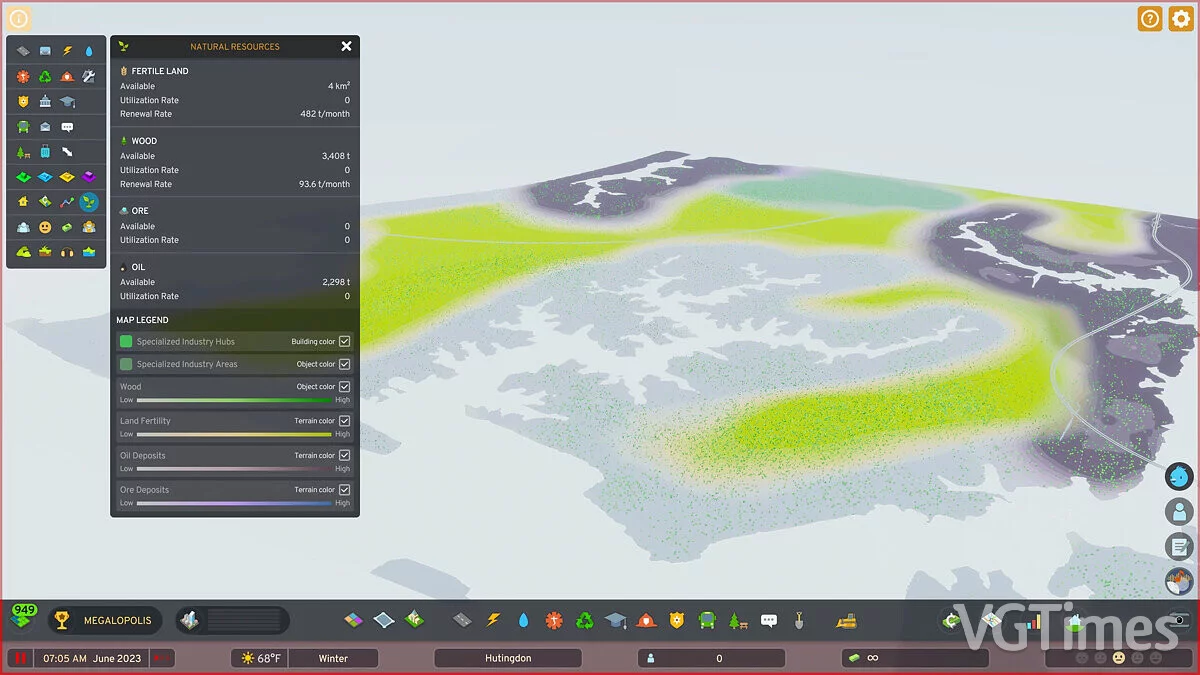
Task: Open the Parks and Recreation build menu
Action: [x=739, y=620]
